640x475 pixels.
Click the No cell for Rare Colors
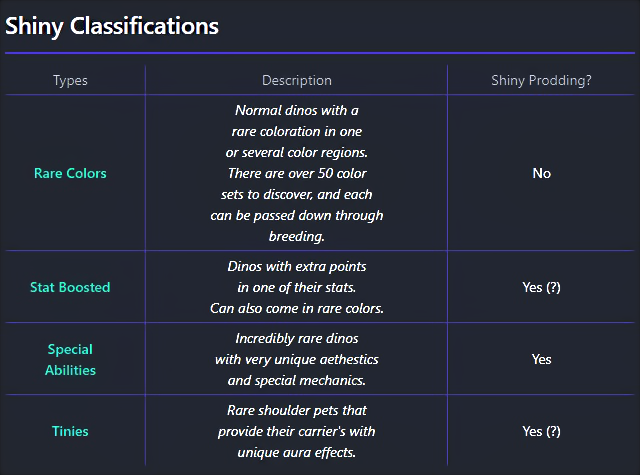pyautogui.click(x=542, y=173)
